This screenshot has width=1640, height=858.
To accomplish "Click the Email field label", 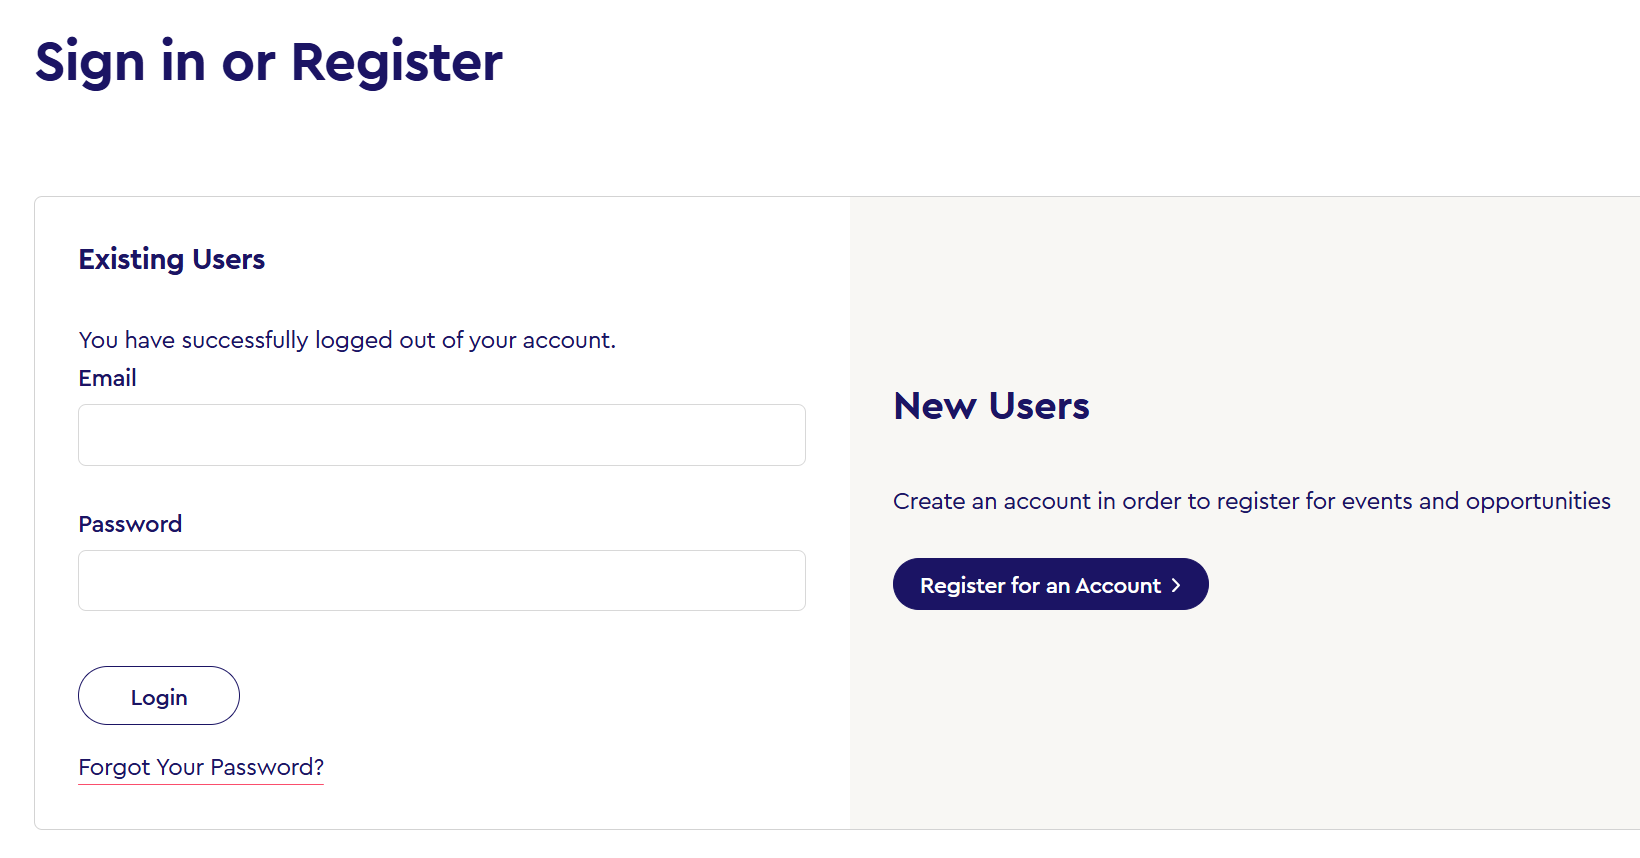I will pos(107,378).
